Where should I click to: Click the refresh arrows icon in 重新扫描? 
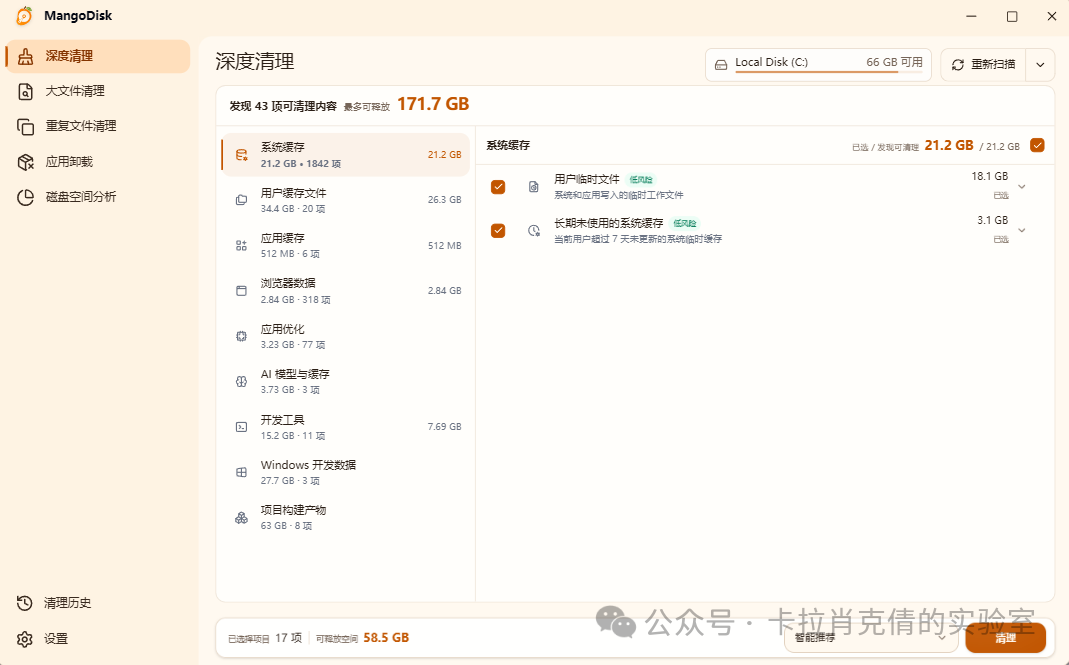(958, 65)
